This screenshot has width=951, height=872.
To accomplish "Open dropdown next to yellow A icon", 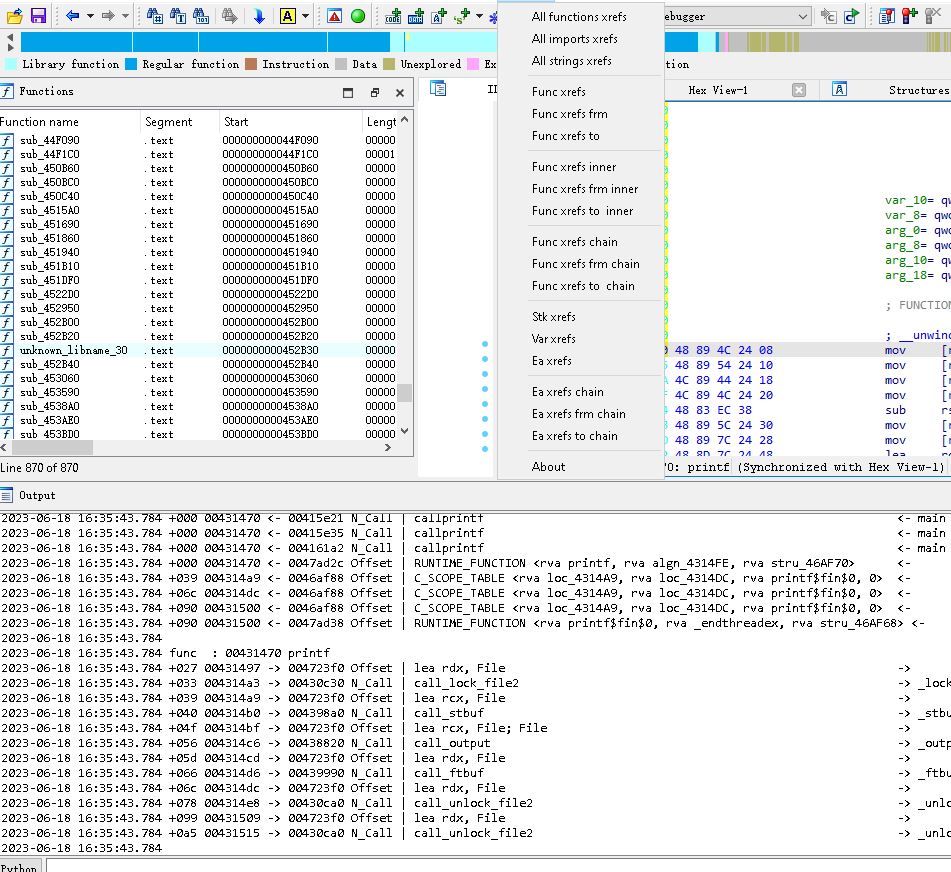I will [x=306, y=16].
